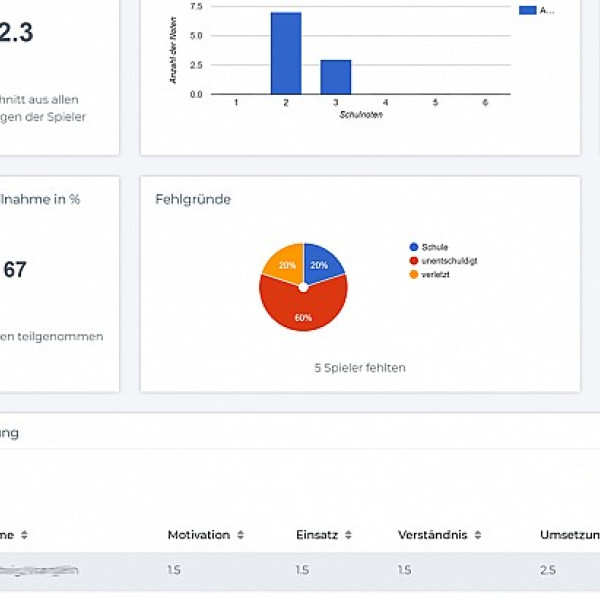The image size is (600, 600).
Task: Click the 2.5 Umsetzung cell in first row
Action: (x=549, y=570)
